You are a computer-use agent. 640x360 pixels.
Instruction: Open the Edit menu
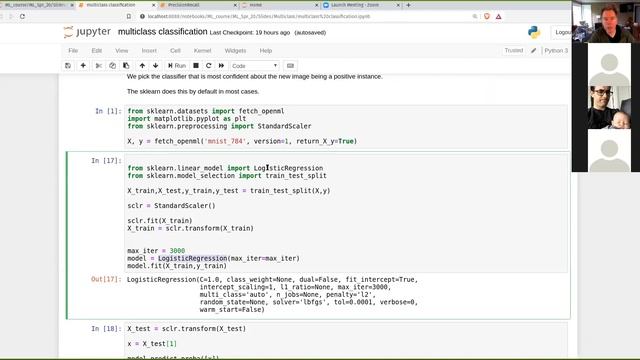tap(96, 51)
